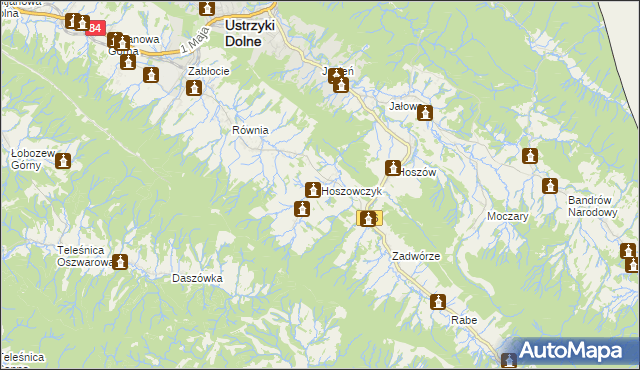The height and width of the screenshot is (370, 640).
Task: Click the church icon at Teleśnica Oszwarowa
Action: (x=120, y=262)
